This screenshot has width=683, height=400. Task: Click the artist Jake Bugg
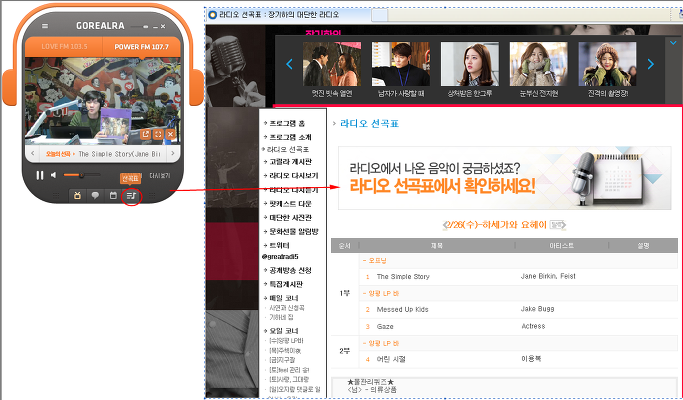(538, 309)
